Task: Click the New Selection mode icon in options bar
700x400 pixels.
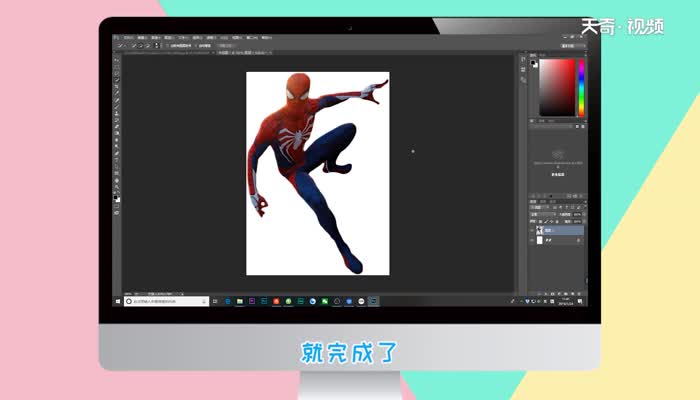Action: click(134, 46)
